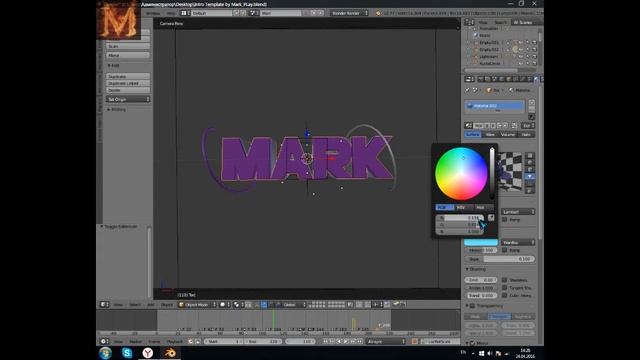The width and height of the screenshot is (640, 360).
Task: Toggle the Mirror panel checkbox
Action: click(473, 343)
